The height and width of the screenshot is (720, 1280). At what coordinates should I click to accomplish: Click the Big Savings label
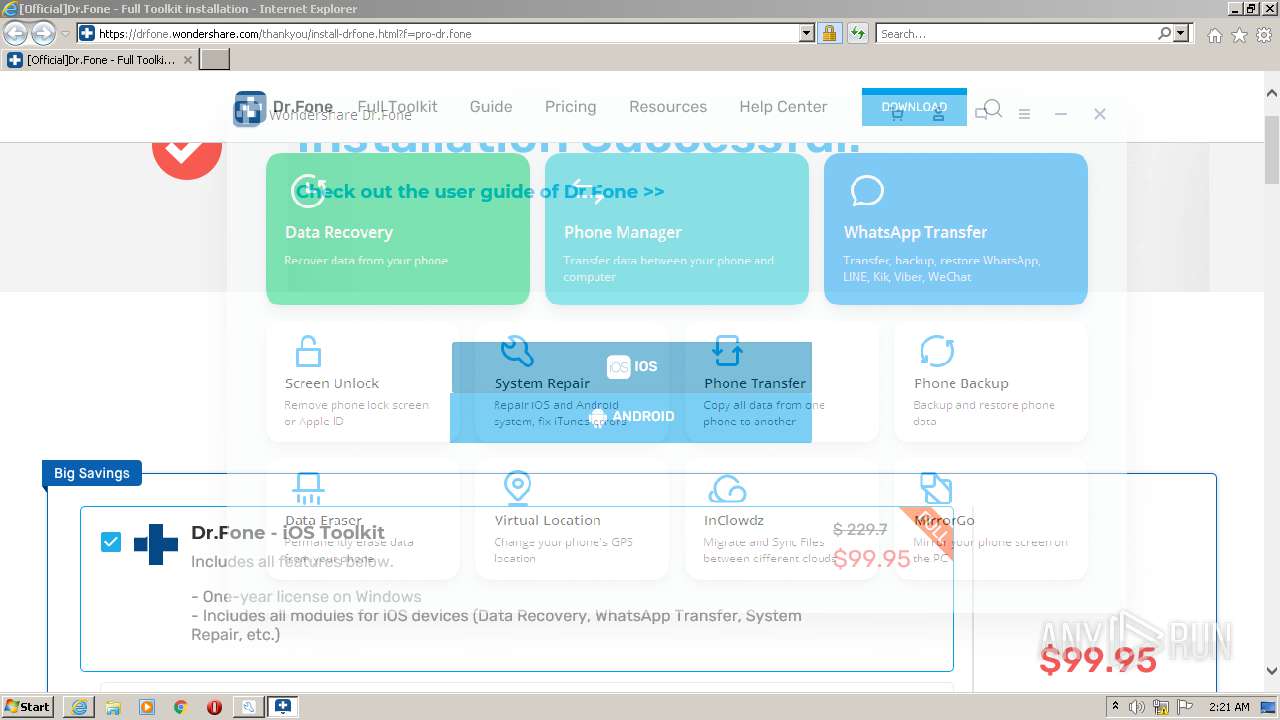[x=92, y=473]
